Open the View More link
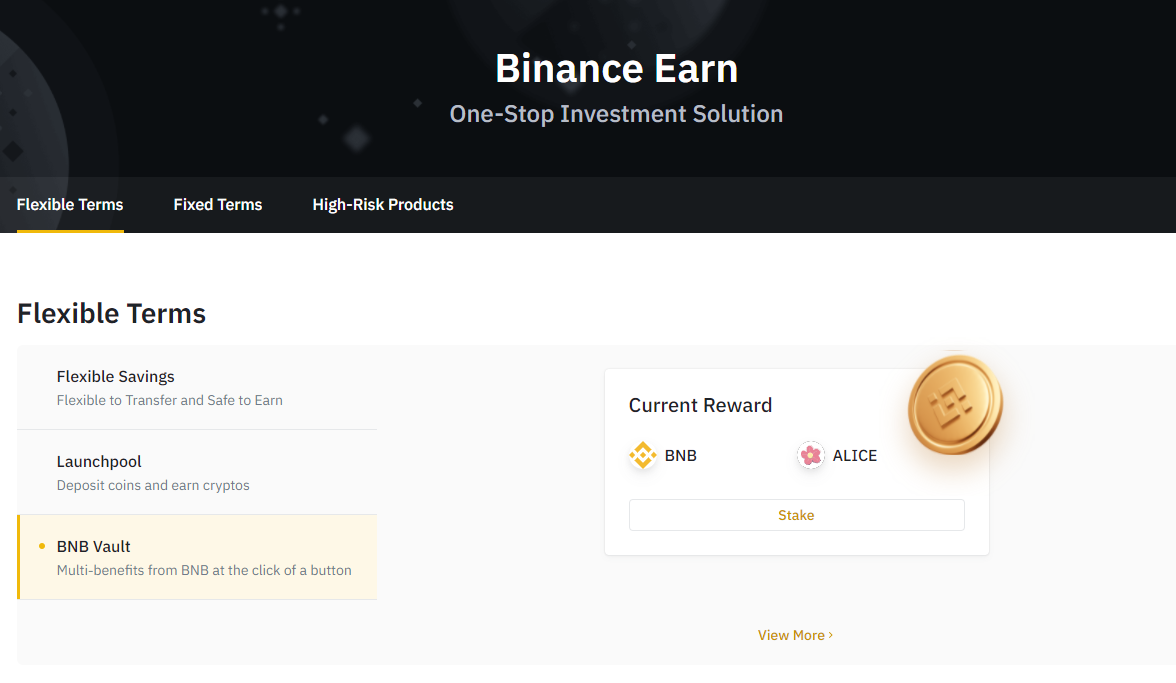Viewport: 1176px width, 683px height. 795,635
